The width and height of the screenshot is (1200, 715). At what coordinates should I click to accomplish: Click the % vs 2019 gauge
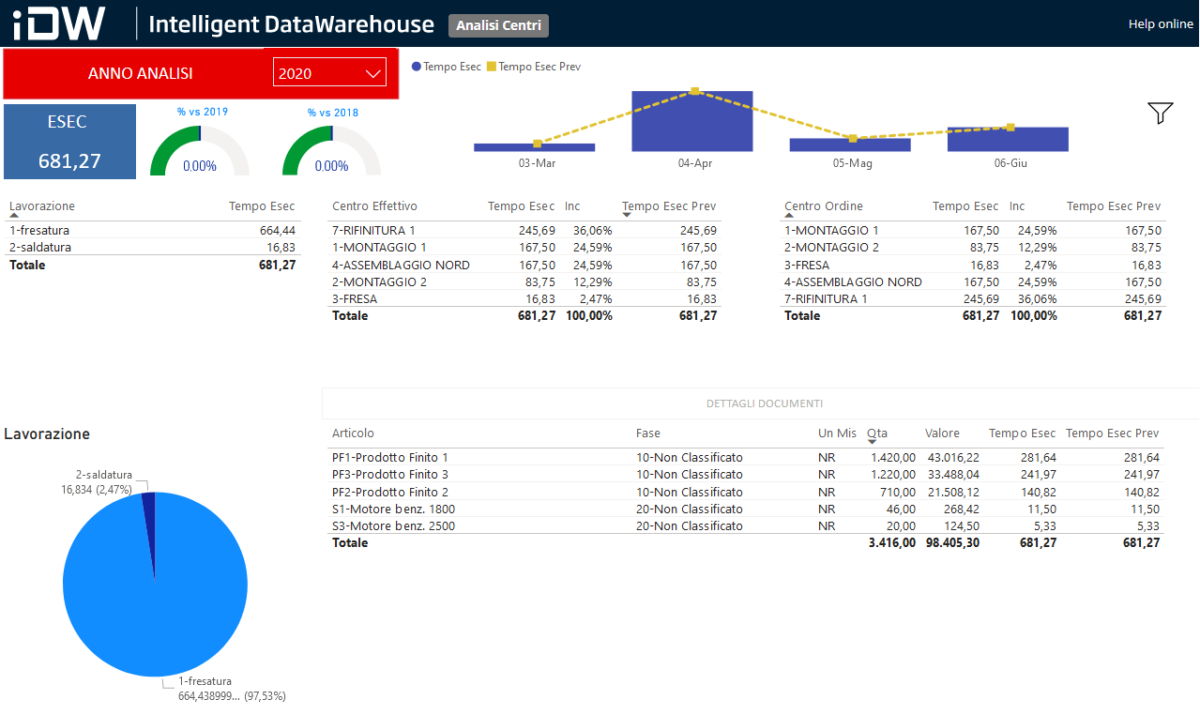[200, 150]
